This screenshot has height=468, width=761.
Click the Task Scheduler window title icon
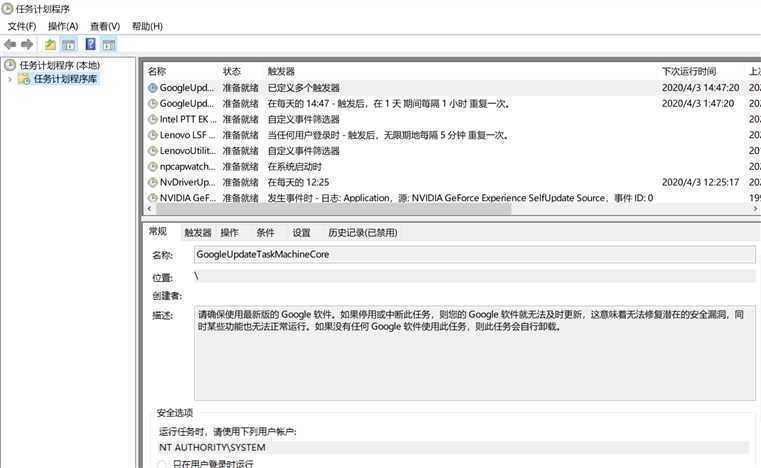(7, 8)
